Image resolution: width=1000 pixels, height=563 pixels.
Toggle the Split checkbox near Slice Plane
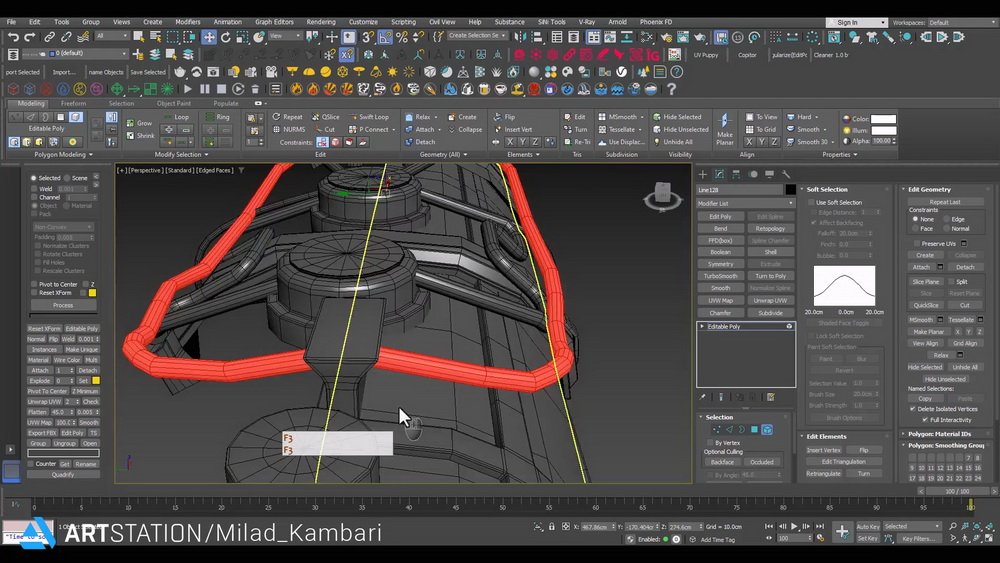pos(952,281)
